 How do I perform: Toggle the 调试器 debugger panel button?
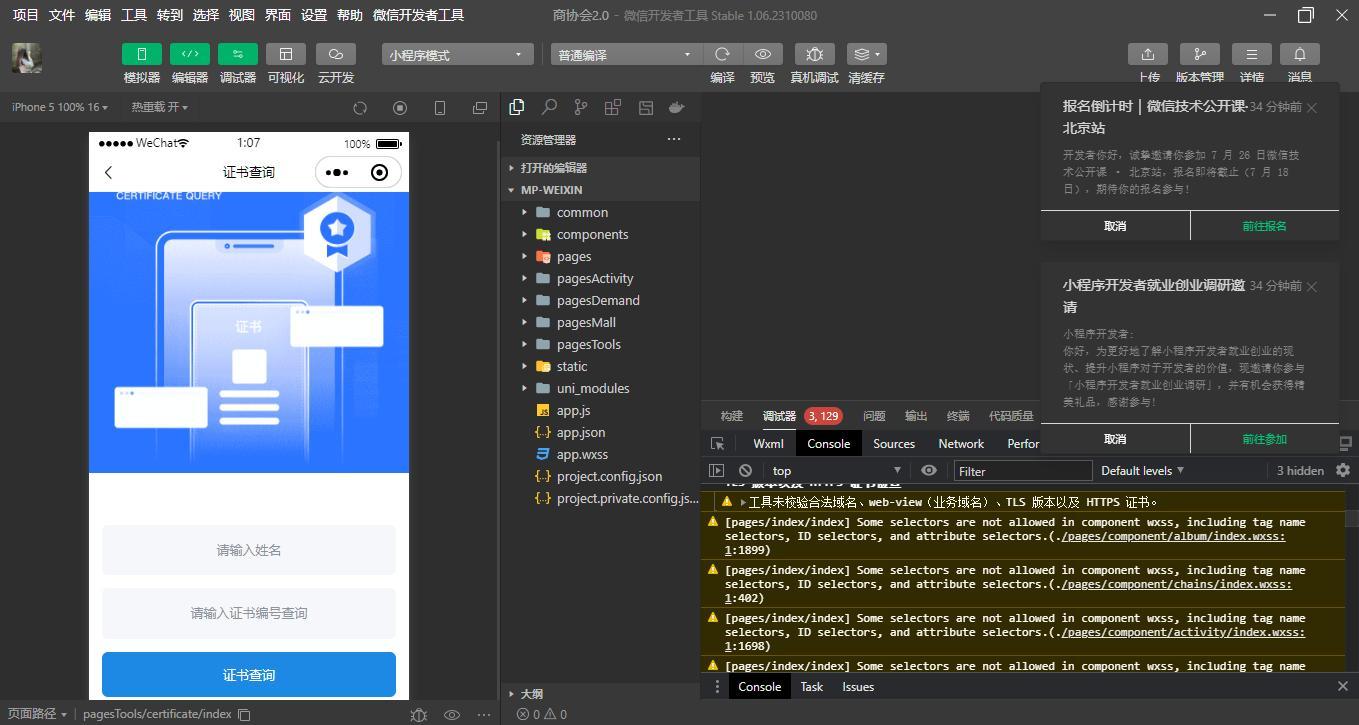238,54
